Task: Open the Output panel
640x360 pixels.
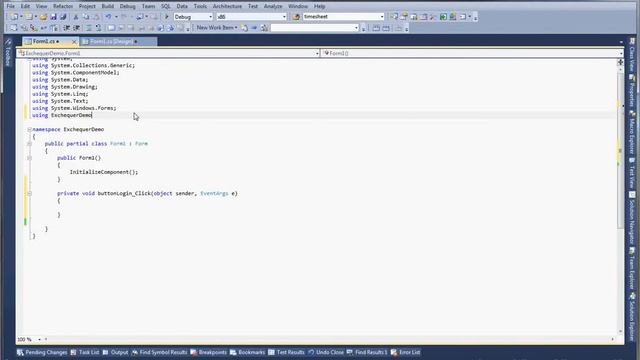Action: (x=116, y=352)
